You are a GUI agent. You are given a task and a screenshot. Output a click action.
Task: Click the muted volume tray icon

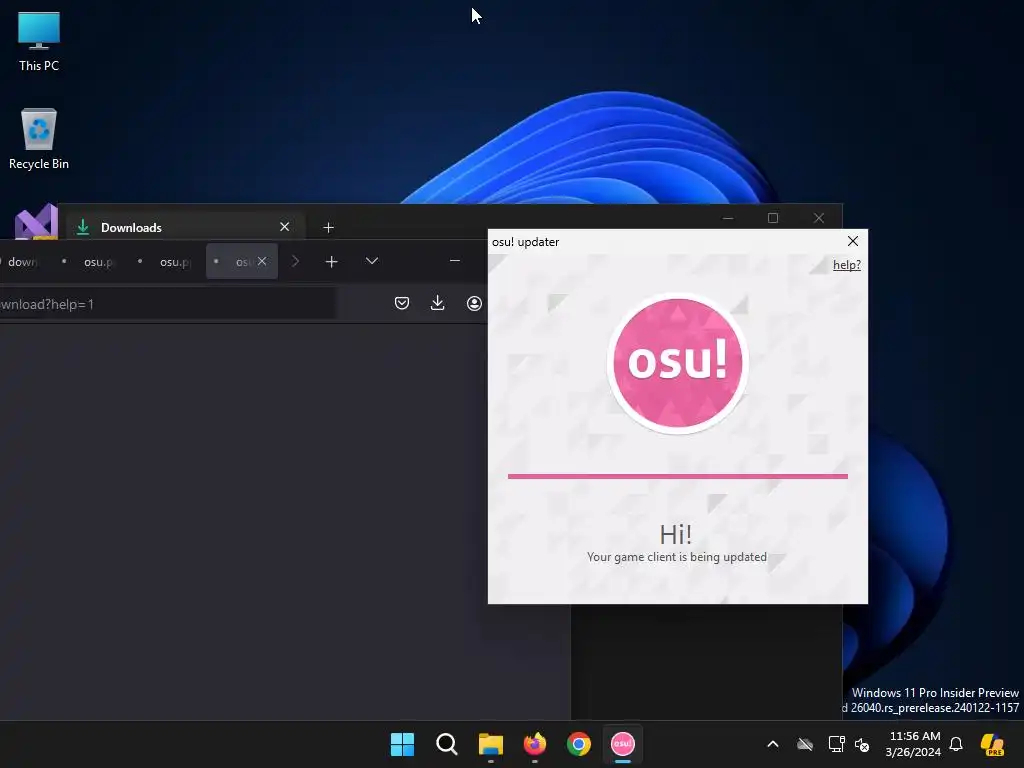[x=862, y=744]
